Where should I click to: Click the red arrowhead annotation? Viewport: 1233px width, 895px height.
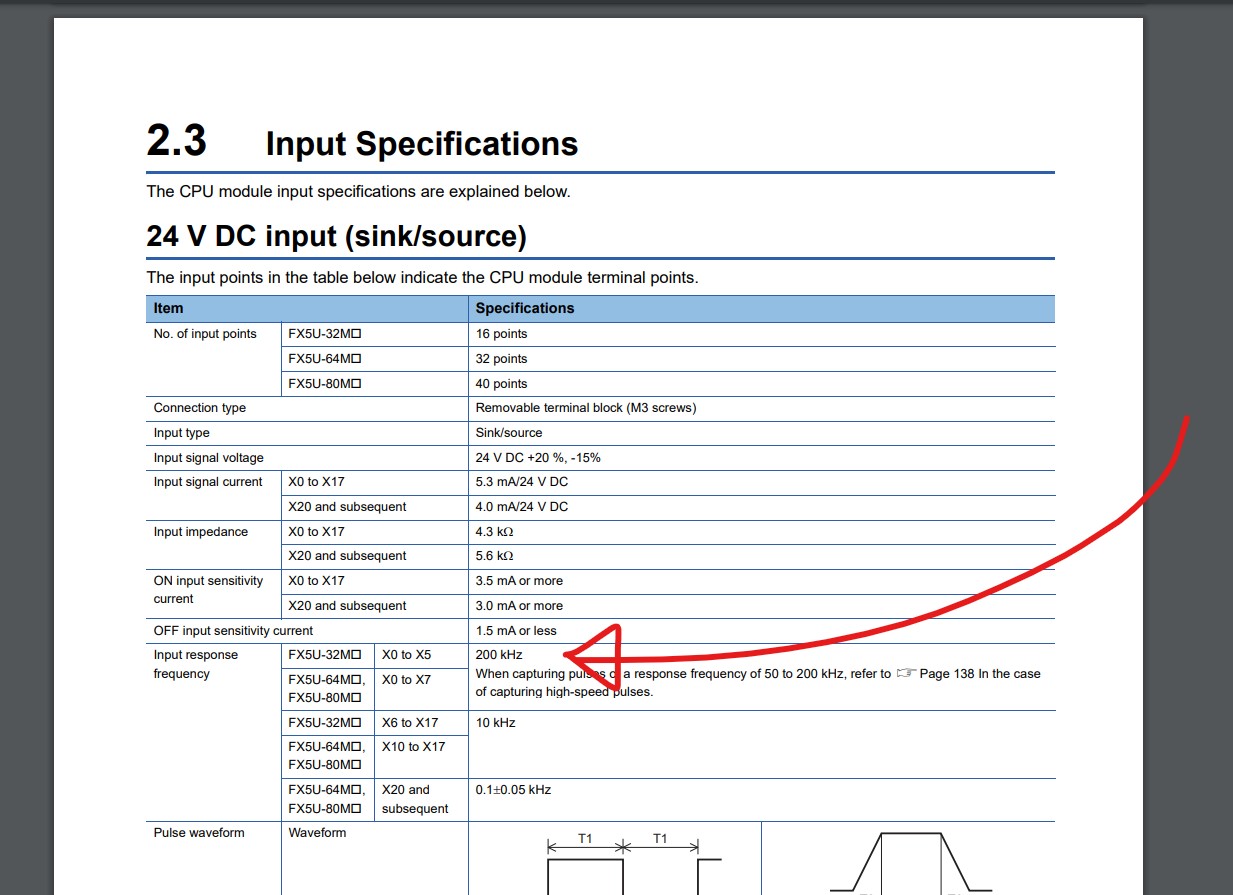coord(596,657)
